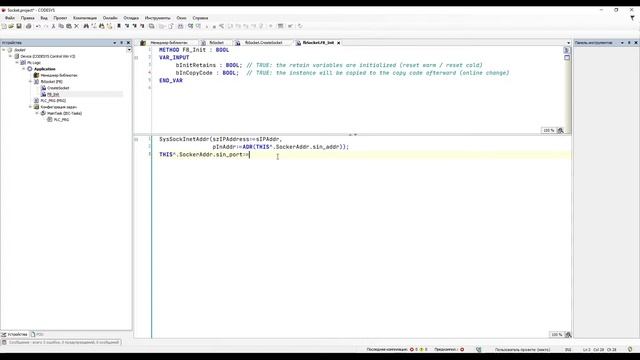This screenshot has width=640, height=360.
Task: Open the Компиляция menu
Action: (85, 18)
